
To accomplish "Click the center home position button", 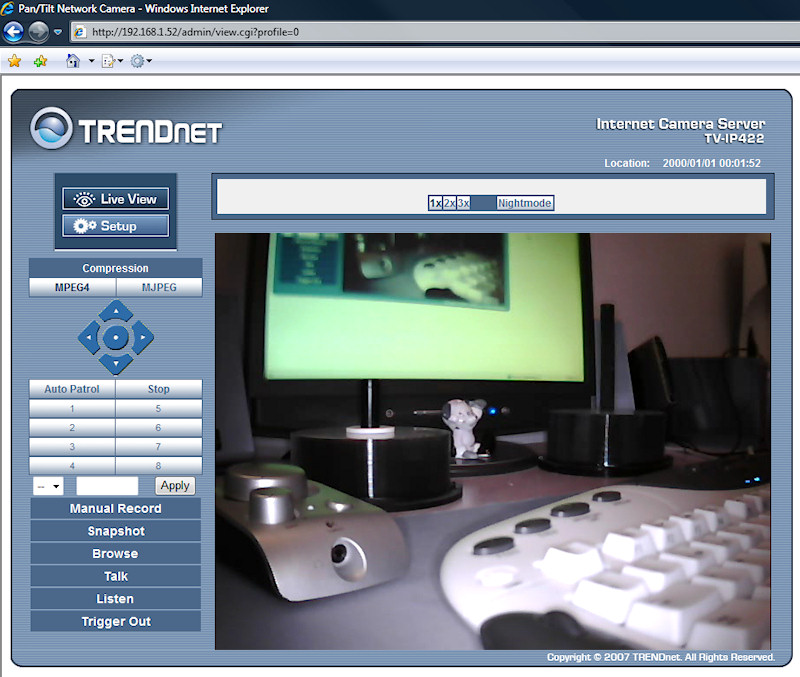I will pos(116,338).
